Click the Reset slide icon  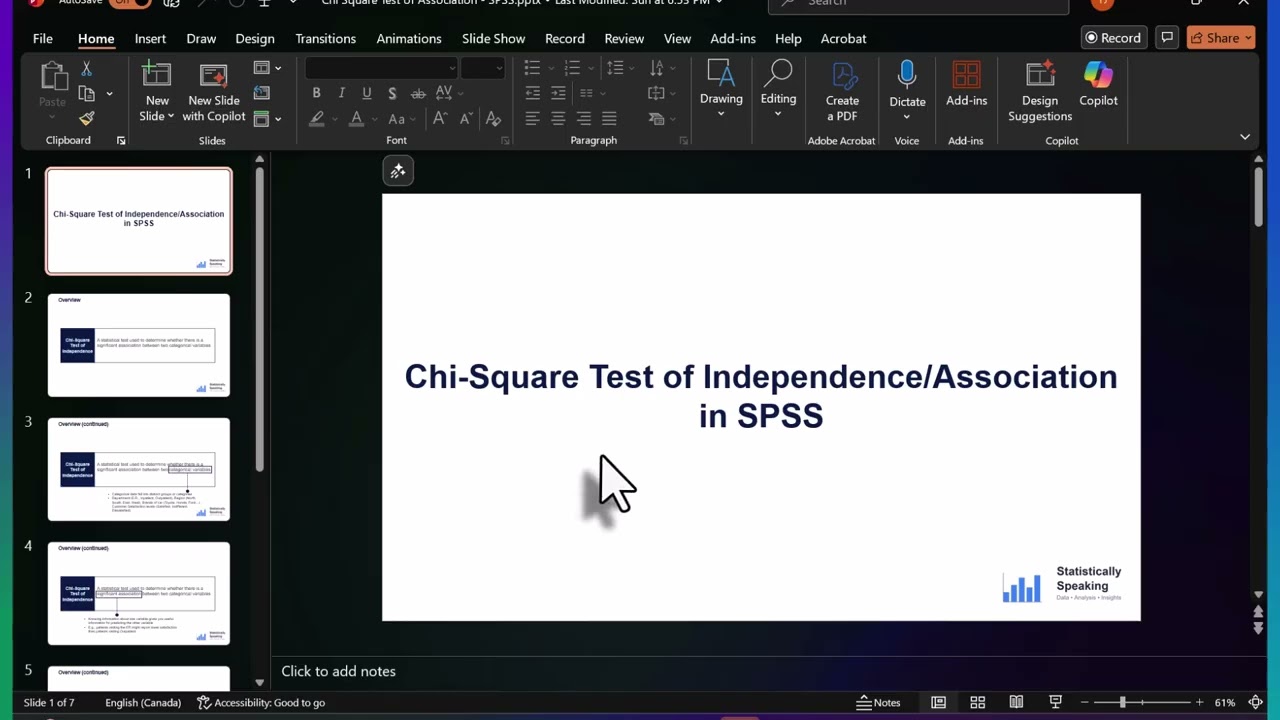(262, 93)
